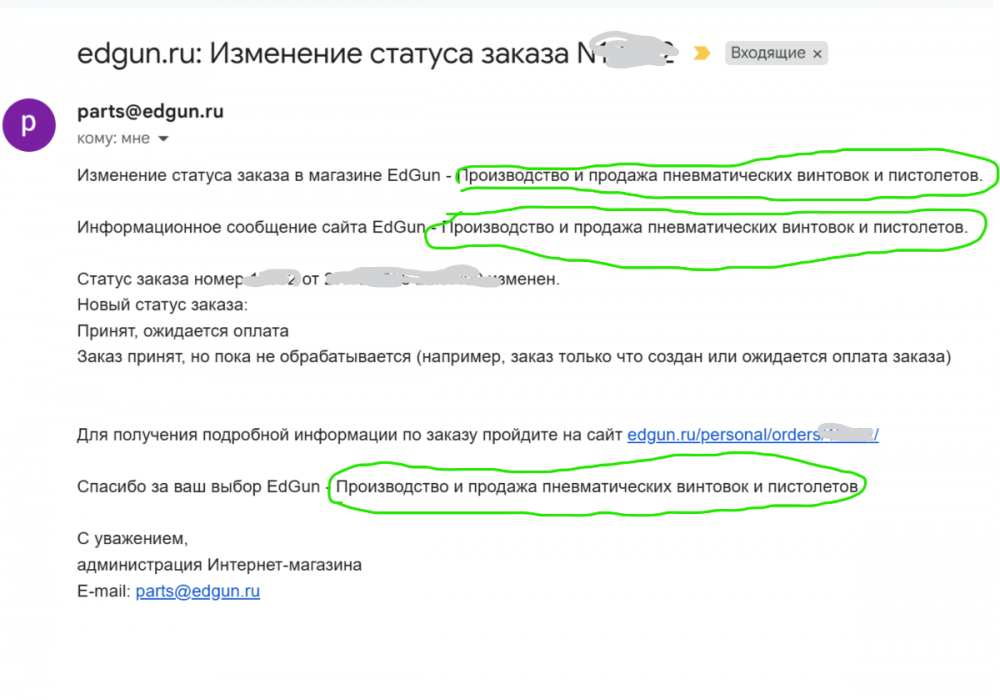1000x700 pixels.
Task: Click 'Информационное сообщение сайта EdGun' text
Action: click(250, 228)
